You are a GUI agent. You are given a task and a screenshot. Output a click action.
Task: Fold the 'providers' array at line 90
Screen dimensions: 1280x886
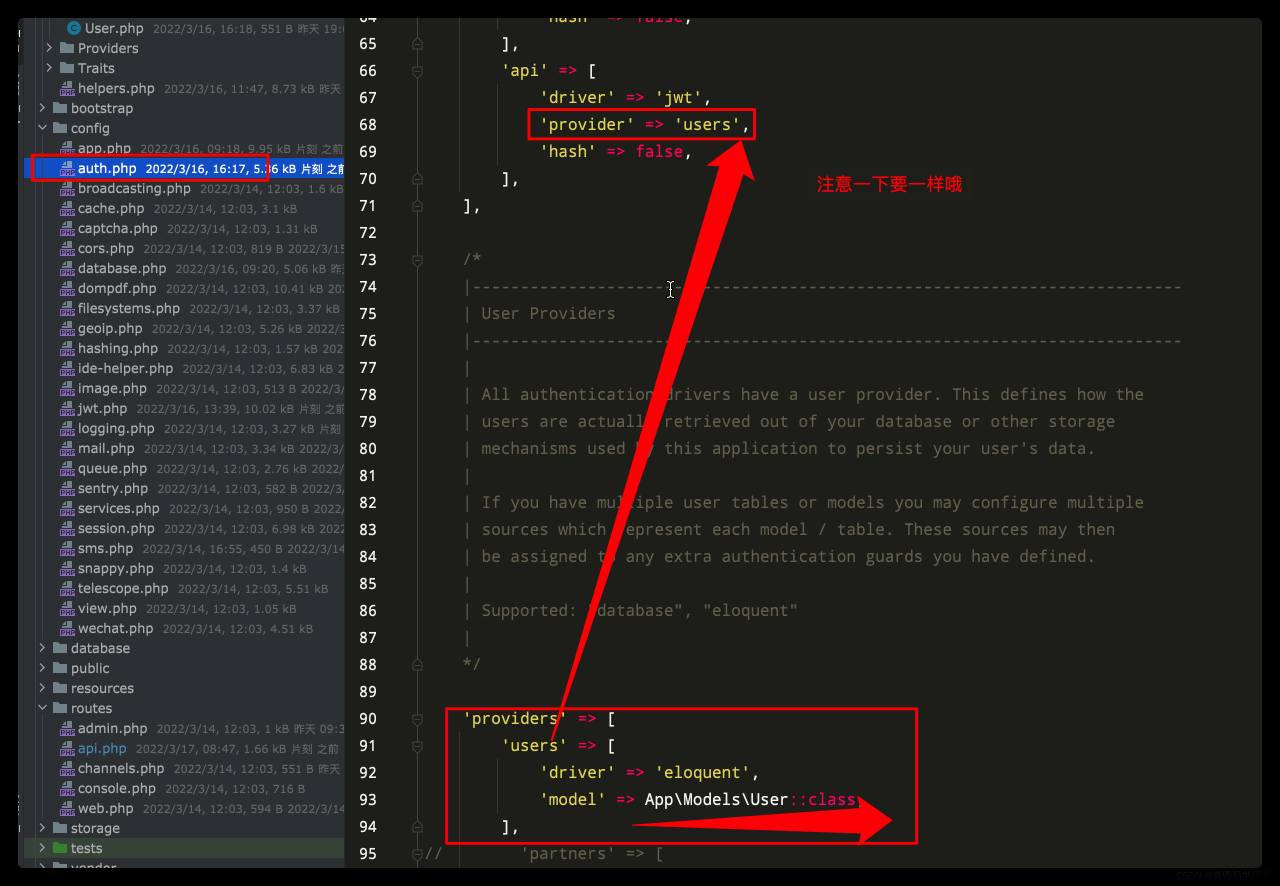[417, 719]
